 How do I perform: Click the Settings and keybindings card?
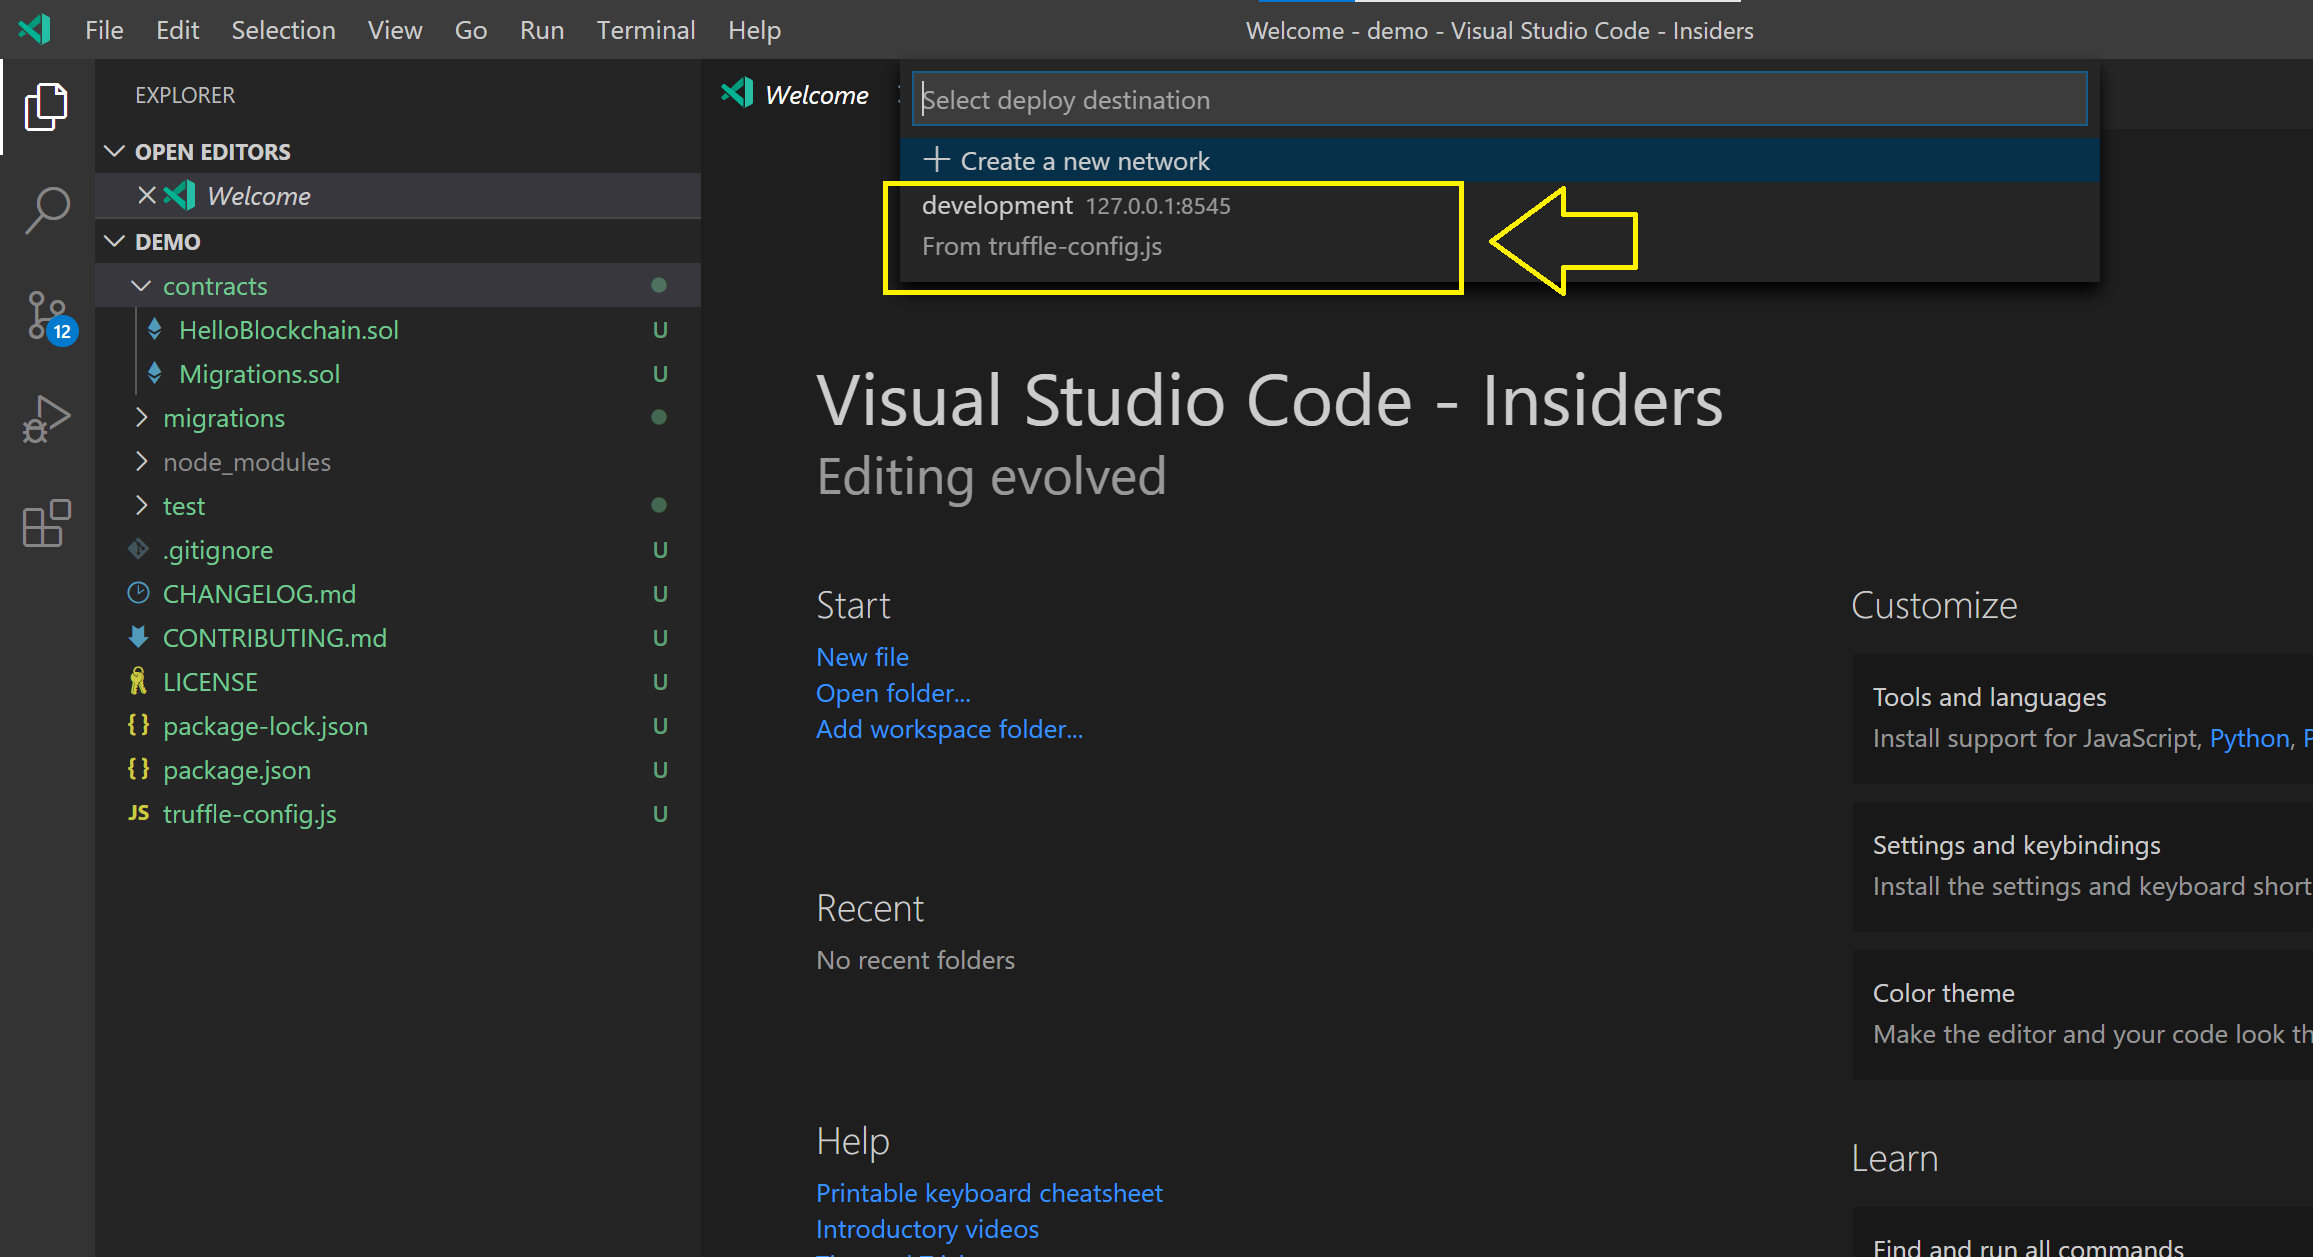[2082, 866]
